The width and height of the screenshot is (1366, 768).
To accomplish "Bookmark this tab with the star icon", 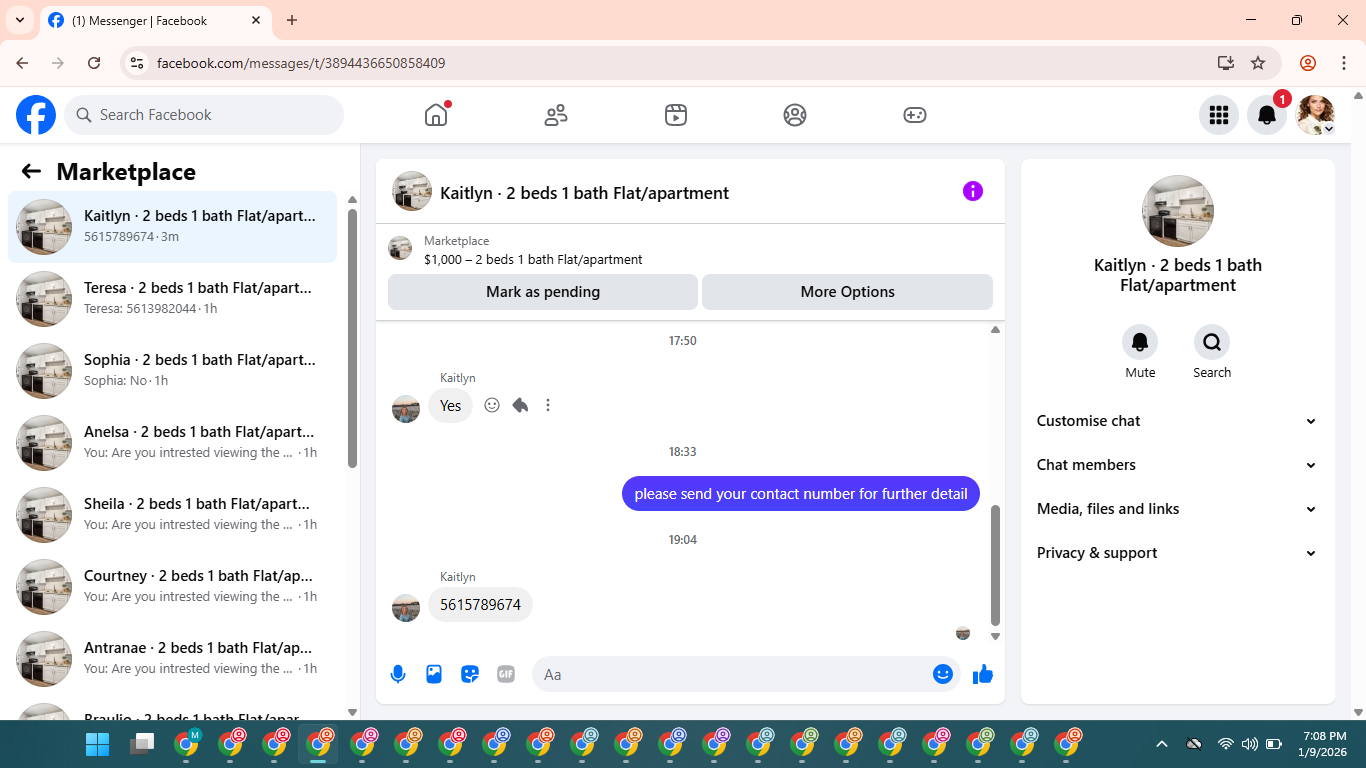I will pos(1258,63).
